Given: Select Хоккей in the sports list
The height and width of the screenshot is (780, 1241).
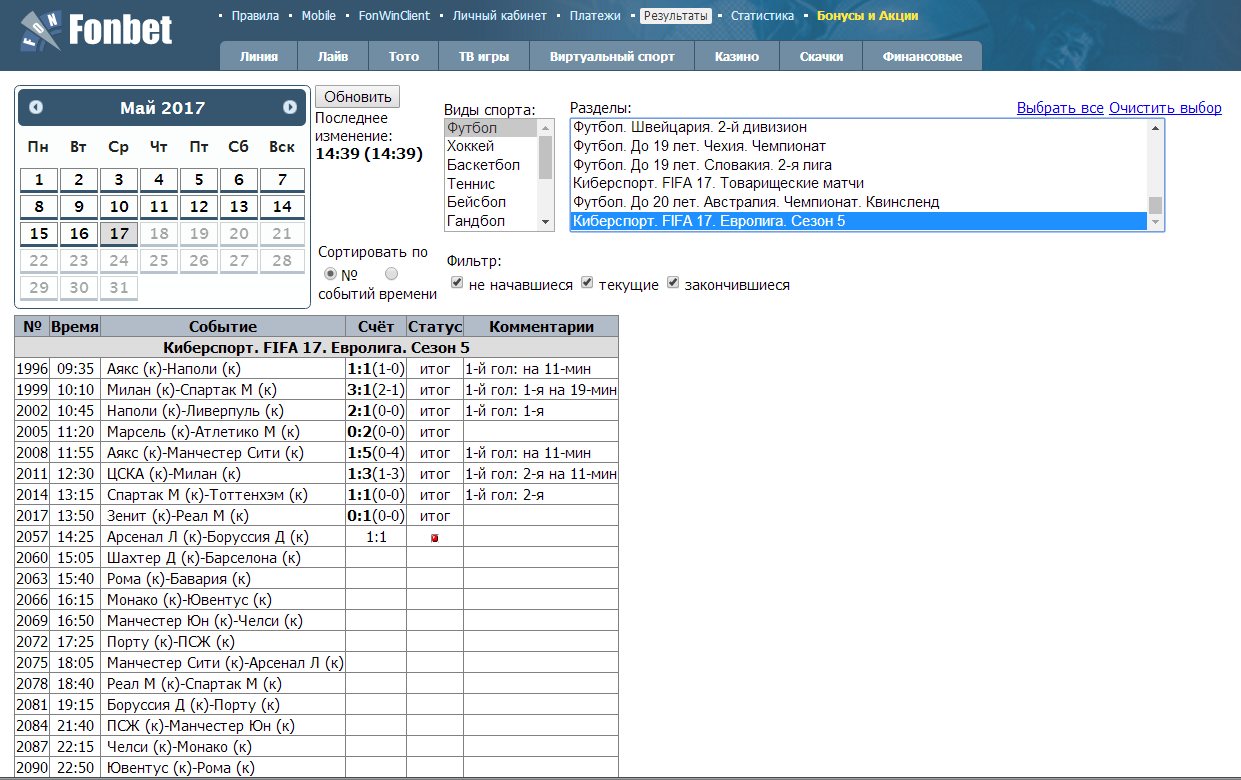Looking at the screenshot, I should click(492, 147).
